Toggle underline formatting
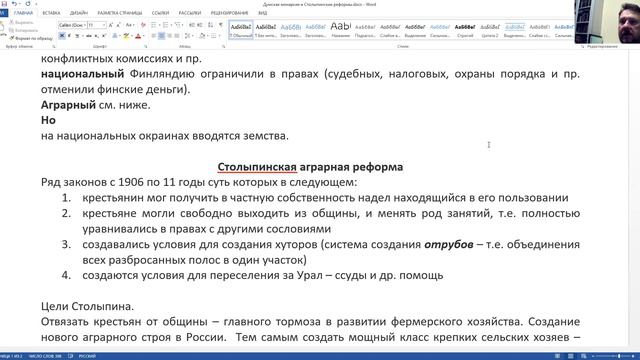This screenshot has width=640, height=360. click(77, 36)
